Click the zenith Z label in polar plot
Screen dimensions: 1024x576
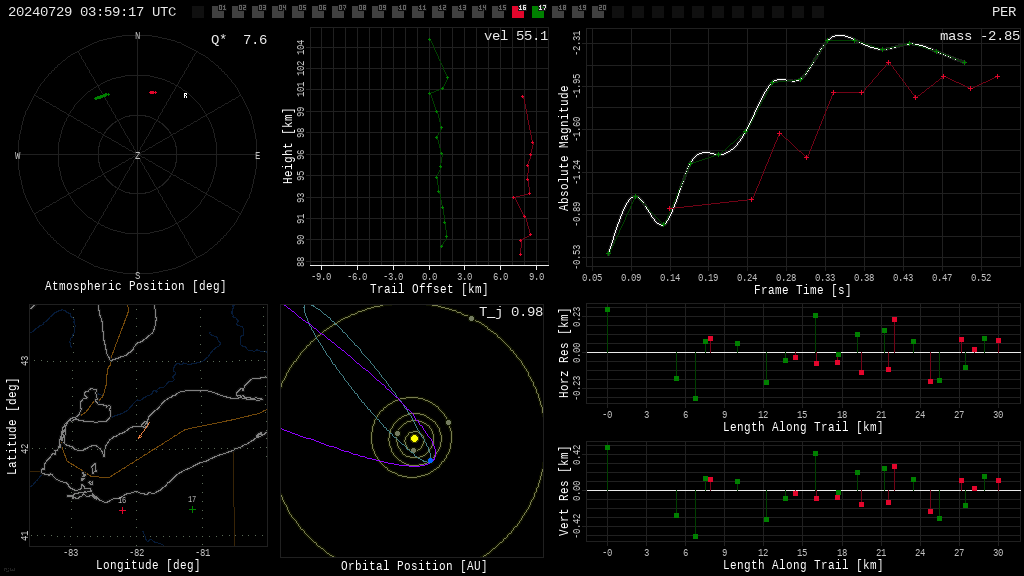137,155
